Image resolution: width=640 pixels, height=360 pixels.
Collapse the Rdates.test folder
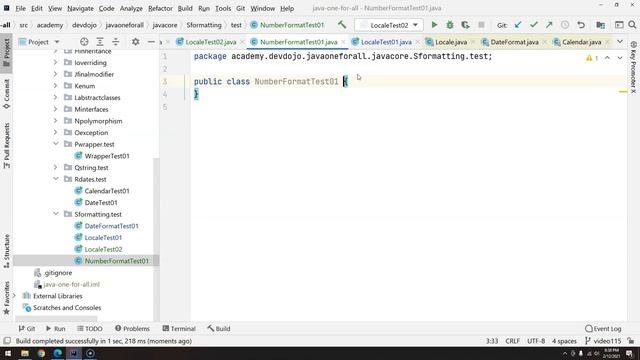[x=56, y=179]
